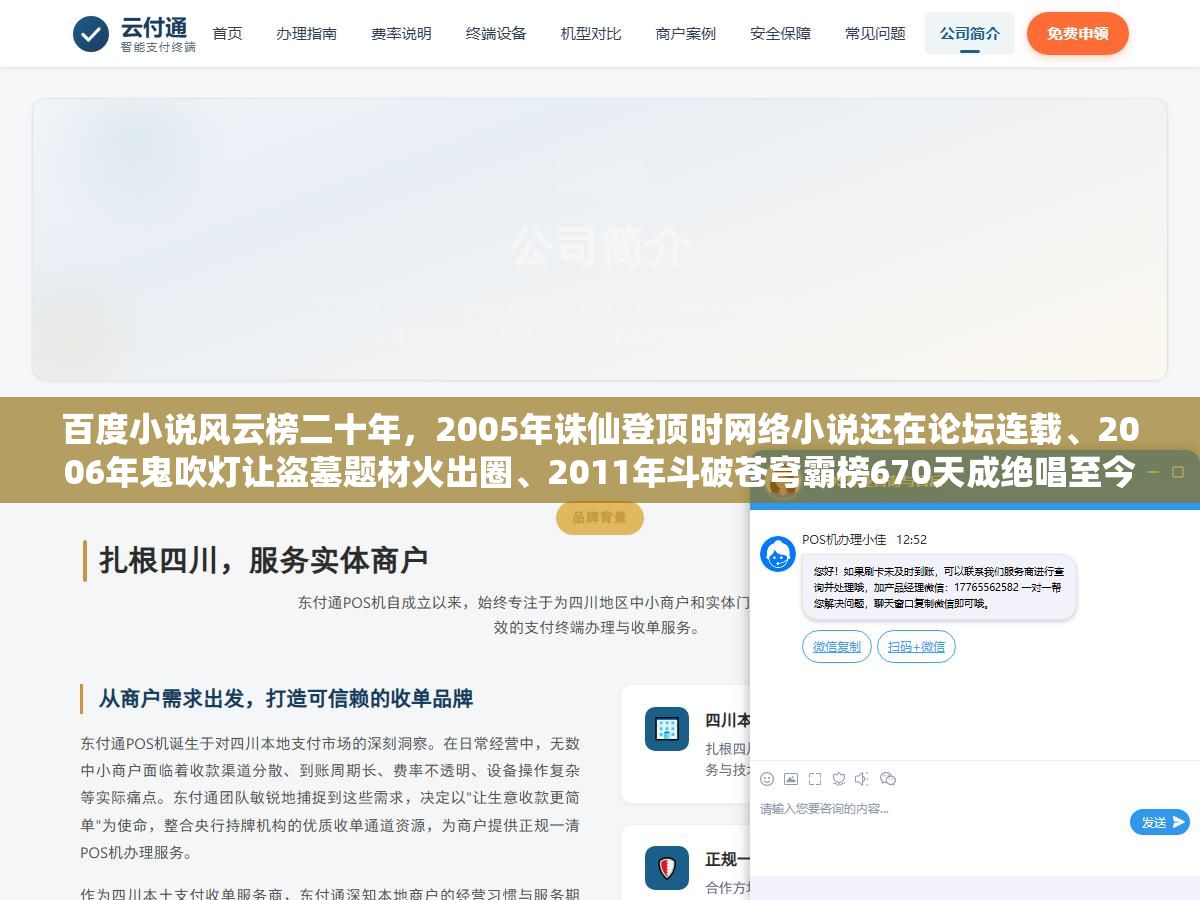Image resolution: width=1200 pixels, height=900 pixels.
Task: Click the rate service icon in chat
Action: (839, 778)
